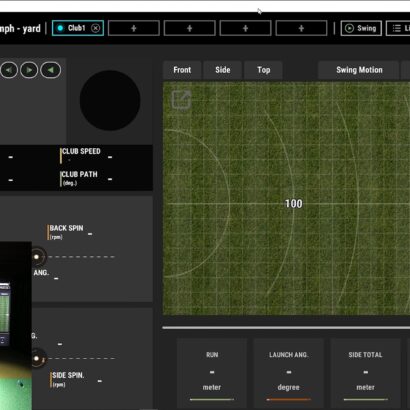Open the list icon button
The width and height of the screenshot is (410, 410).
(398, 28)
